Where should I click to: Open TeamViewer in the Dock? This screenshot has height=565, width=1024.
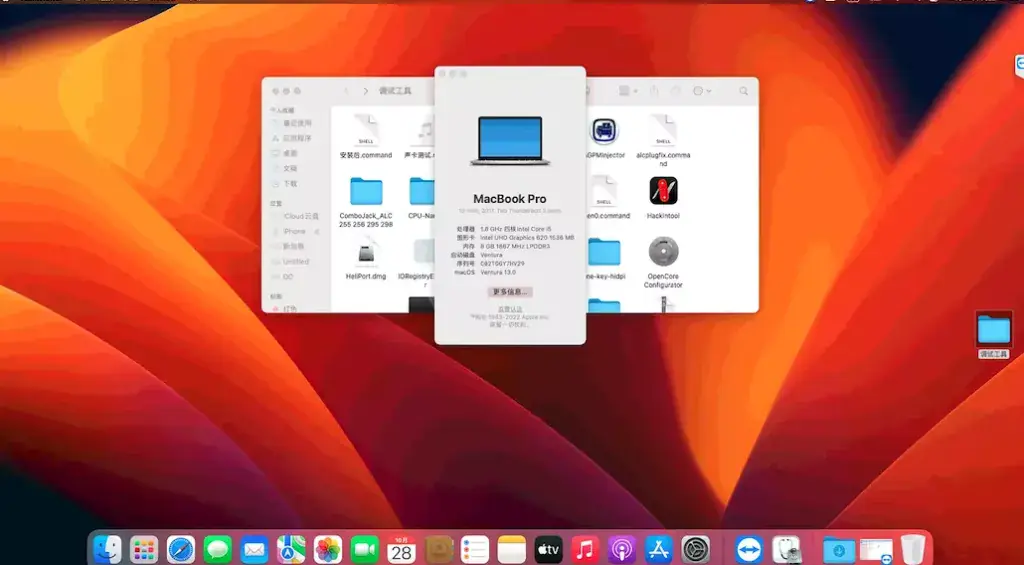pyautogui.click(x=748, y=550)
